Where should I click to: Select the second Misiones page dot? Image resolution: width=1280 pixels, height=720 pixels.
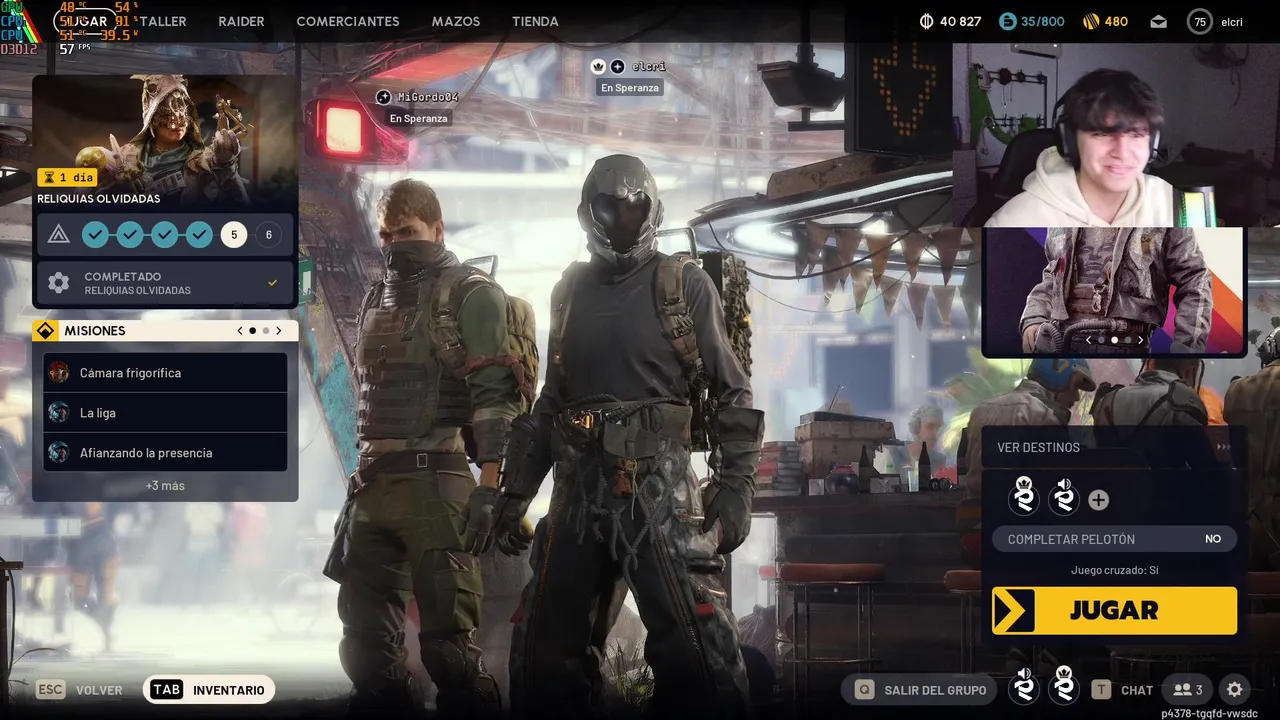[265, 331]
